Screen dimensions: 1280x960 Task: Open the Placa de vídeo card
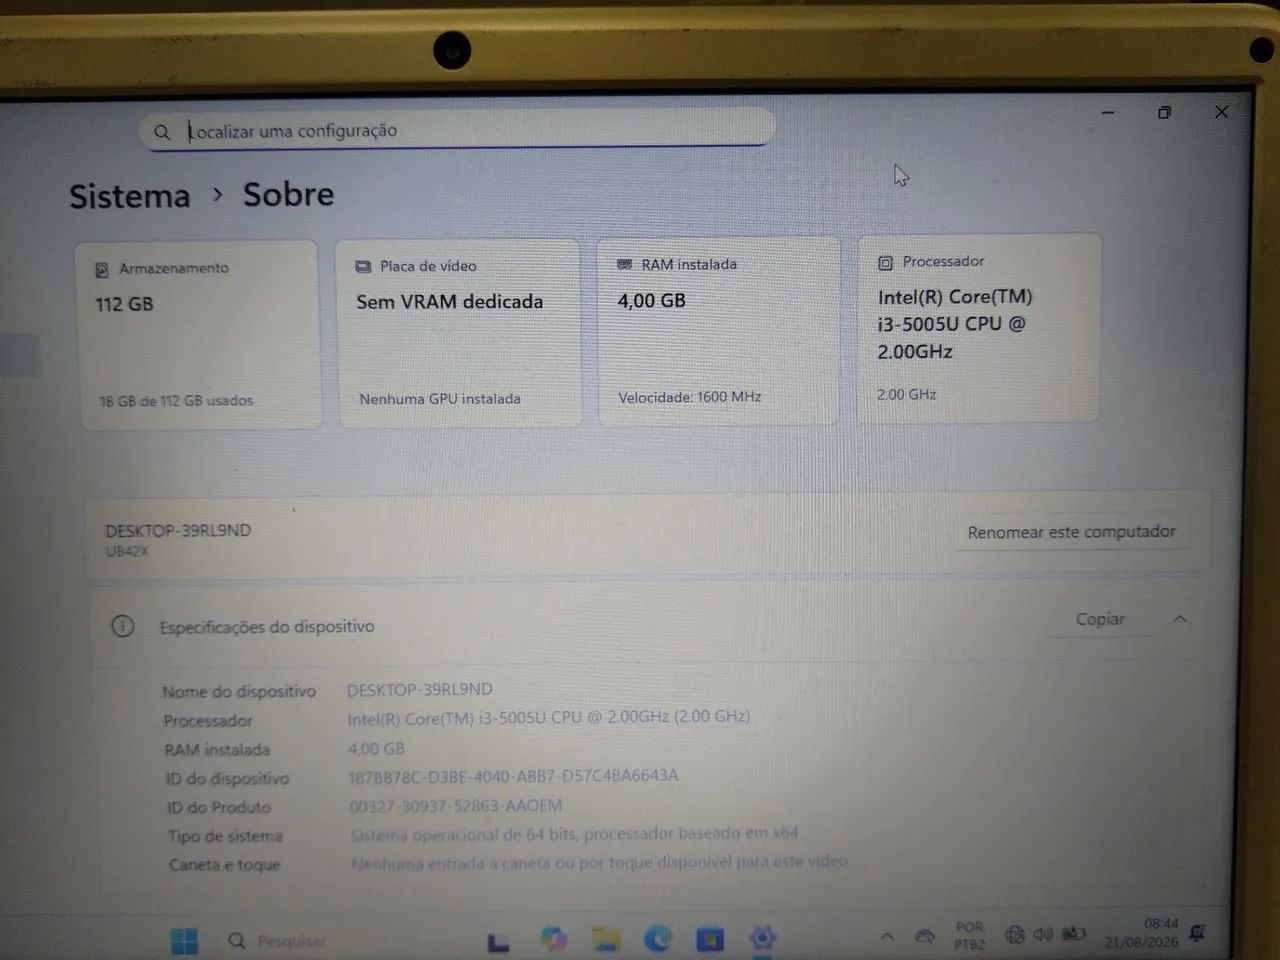coord(459,333)
